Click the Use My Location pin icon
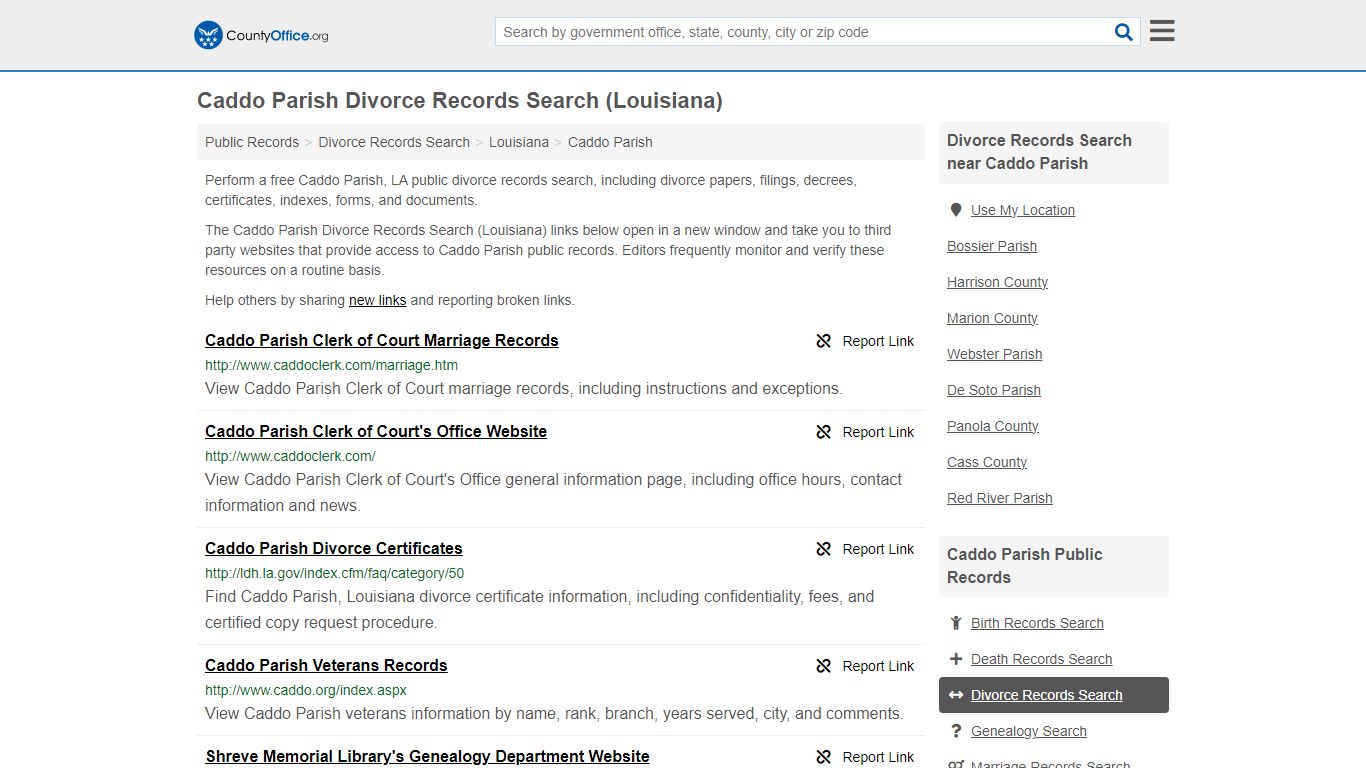1366x768 pixels. 956,210
